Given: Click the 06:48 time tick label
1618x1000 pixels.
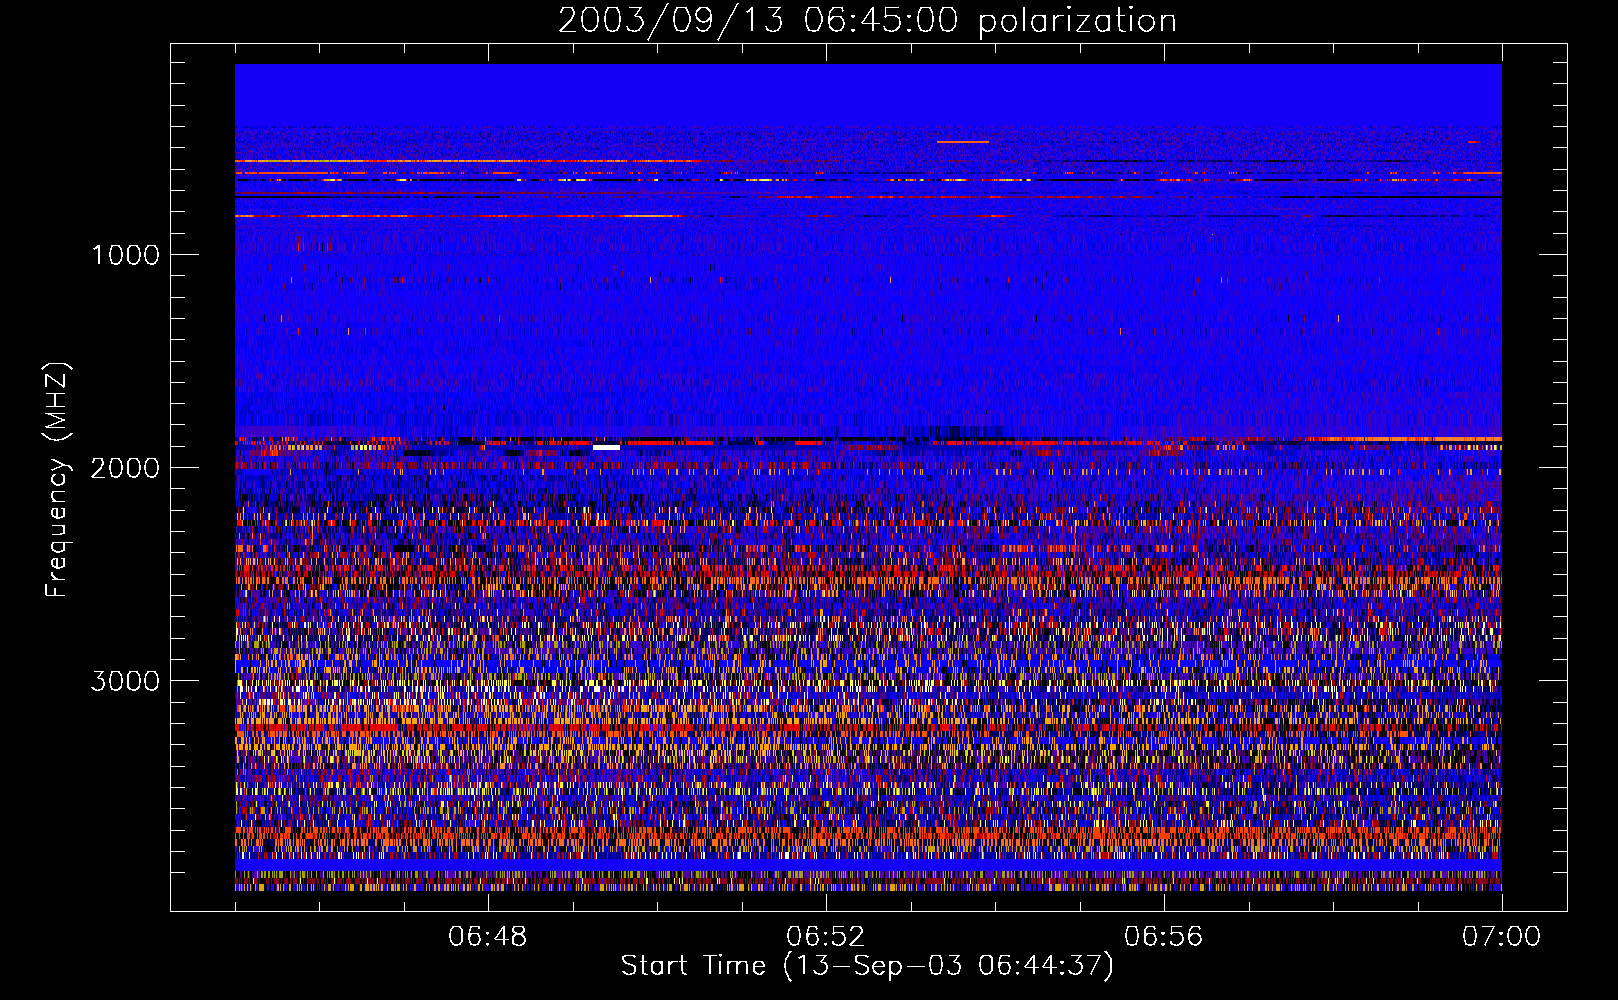Looking at the screenshot, I should (x=488, y=937).
